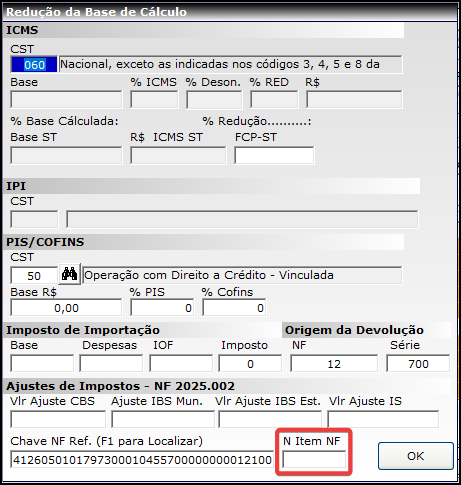Click the ICMS CST description field
Screen dimensions: 461x485
pyautogui.click(x=230, y=64)
